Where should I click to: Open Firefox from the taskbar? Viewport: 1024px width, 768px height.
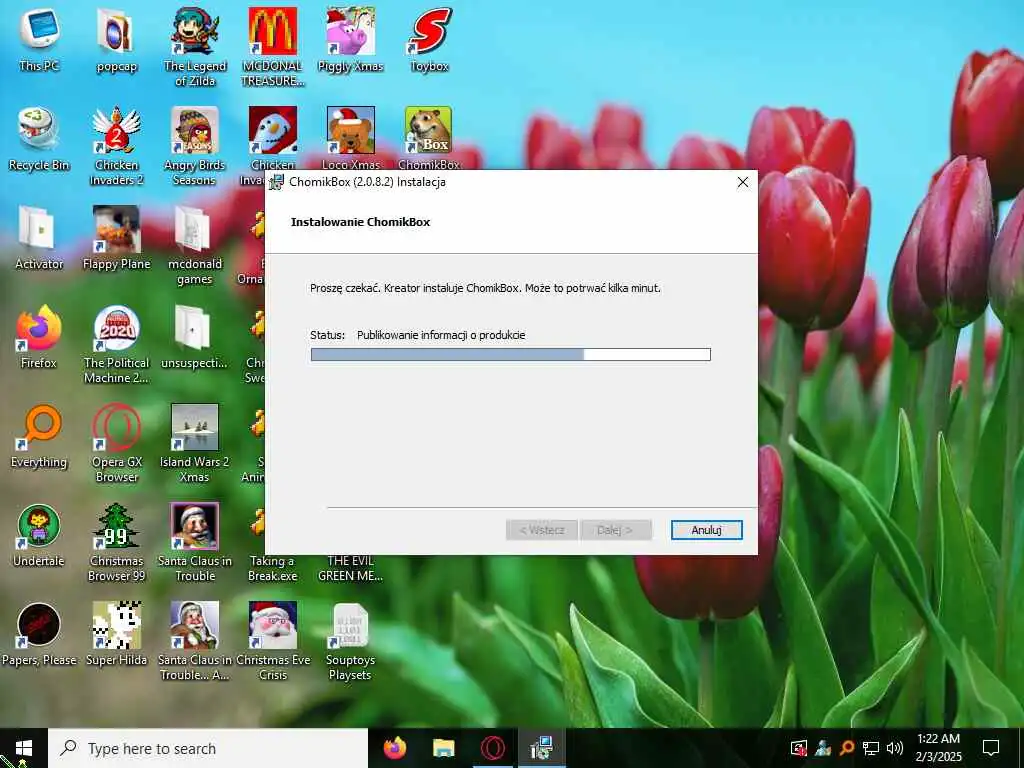(394, 748)
